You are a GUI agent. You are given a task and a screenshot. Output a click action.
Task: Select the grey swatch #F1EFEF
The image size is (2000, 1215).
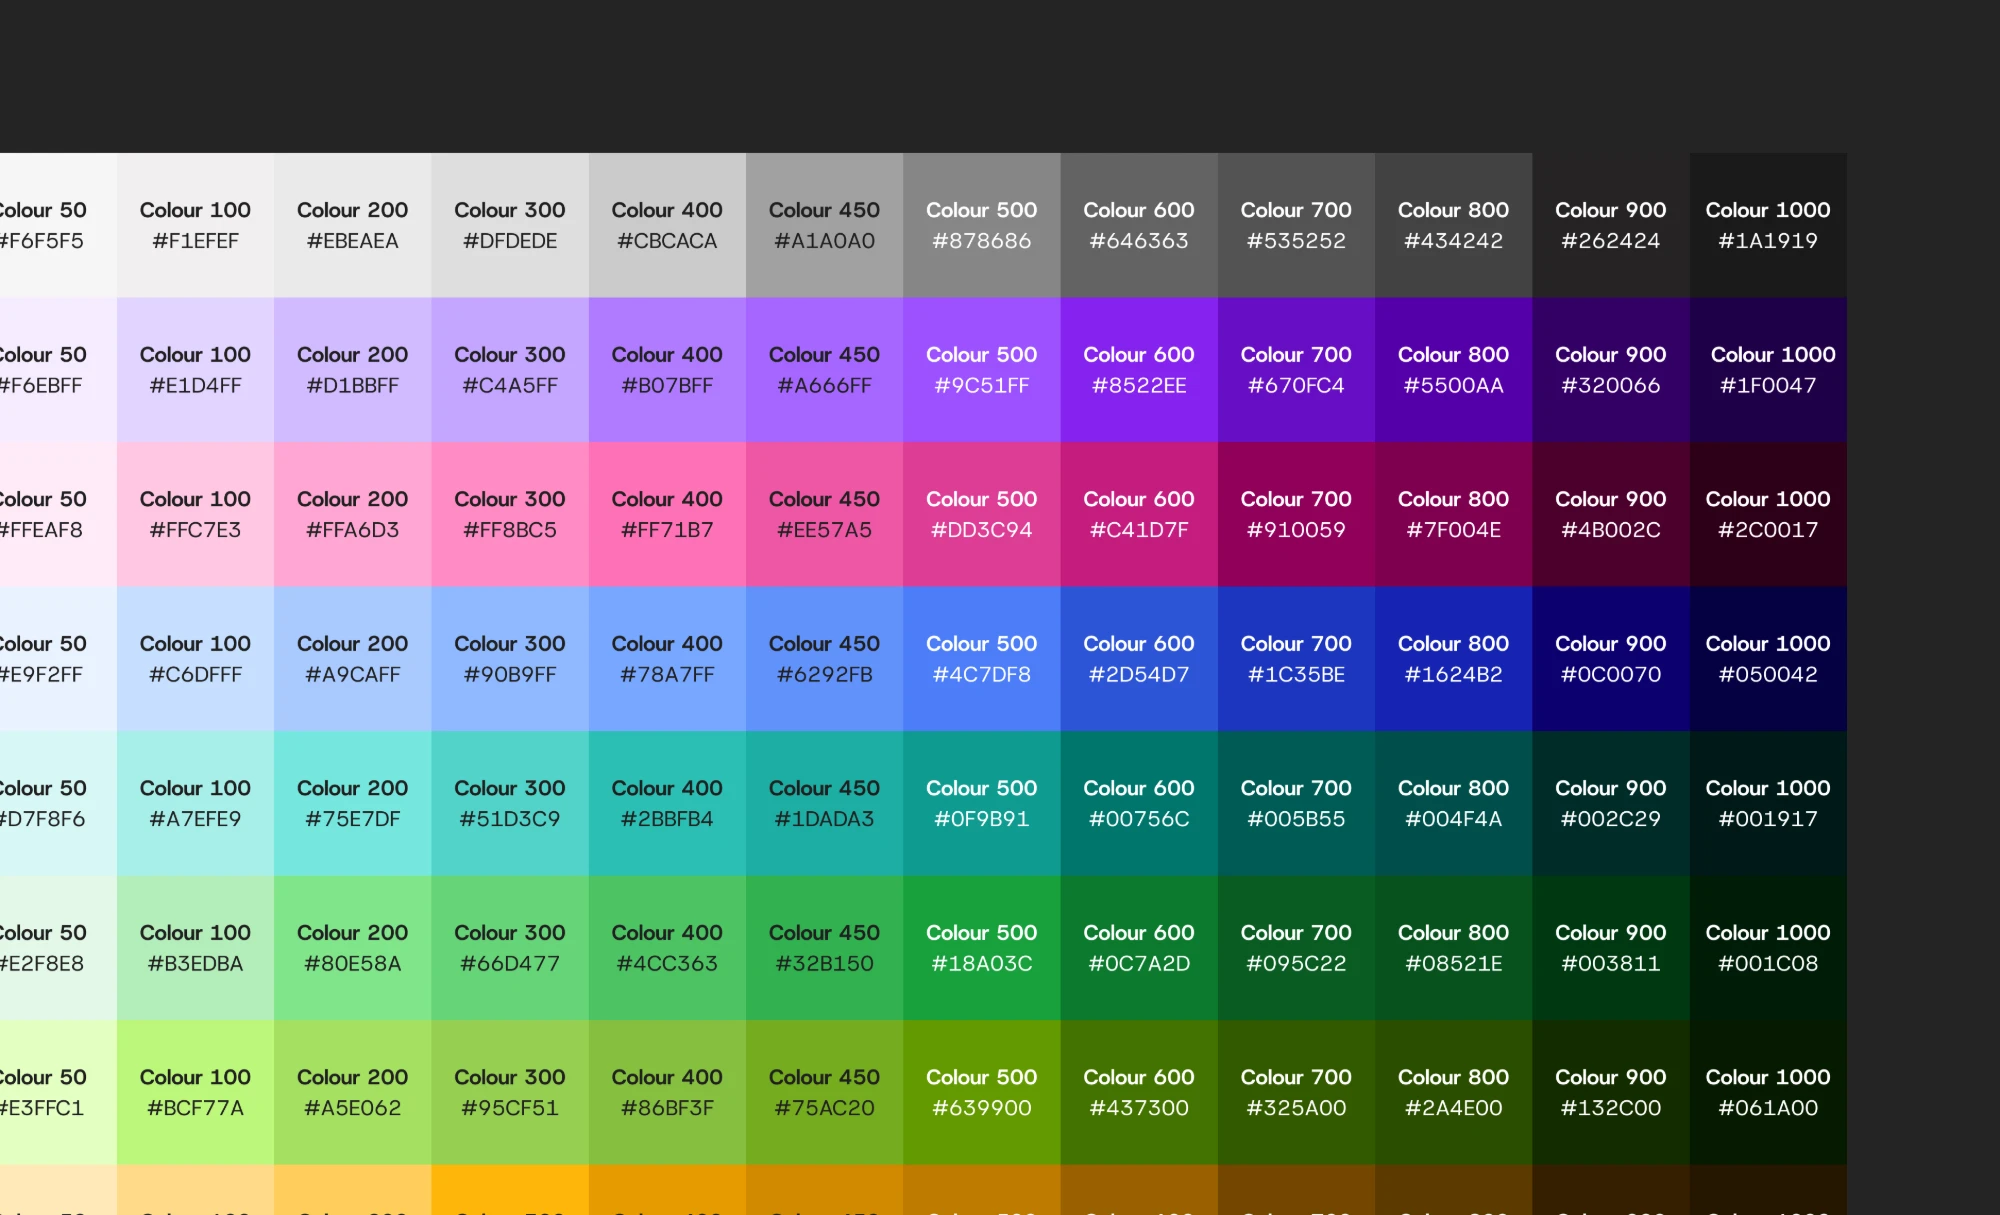pyautogui.click(x=195, y=225)
